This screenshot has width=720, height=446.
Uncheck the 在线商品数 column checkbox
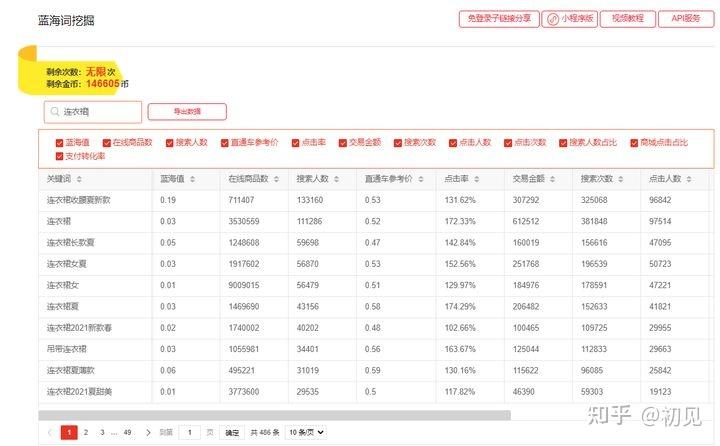(107, 143)
